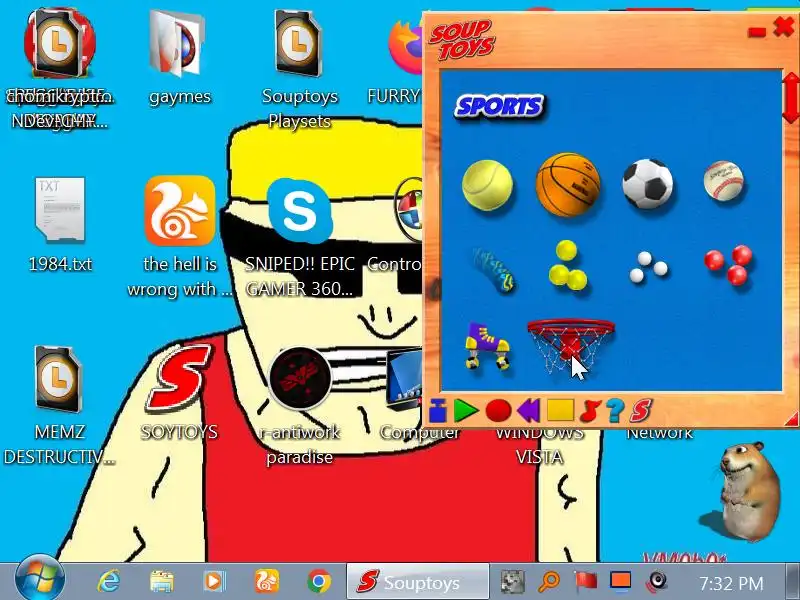Open UC Browser from the taskbar
Image resolution: width=800 pixels, height=600 pixels.
click(267, 581)
